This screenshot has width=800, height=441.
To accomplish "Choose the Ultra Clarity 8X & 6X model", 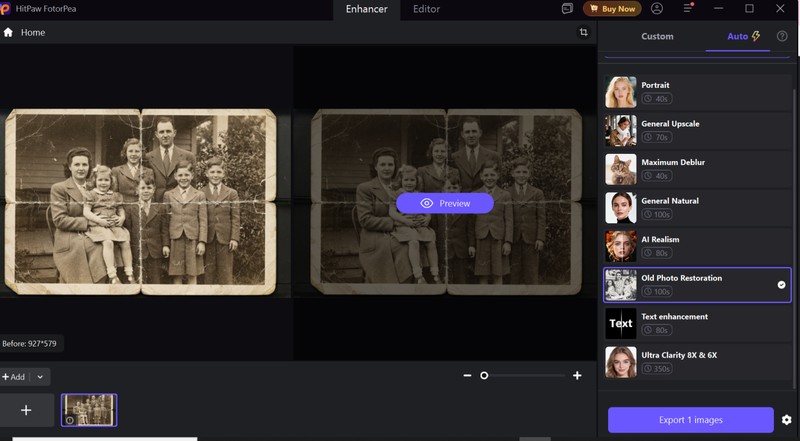I will pyautogui.click(x=697, y=362).
